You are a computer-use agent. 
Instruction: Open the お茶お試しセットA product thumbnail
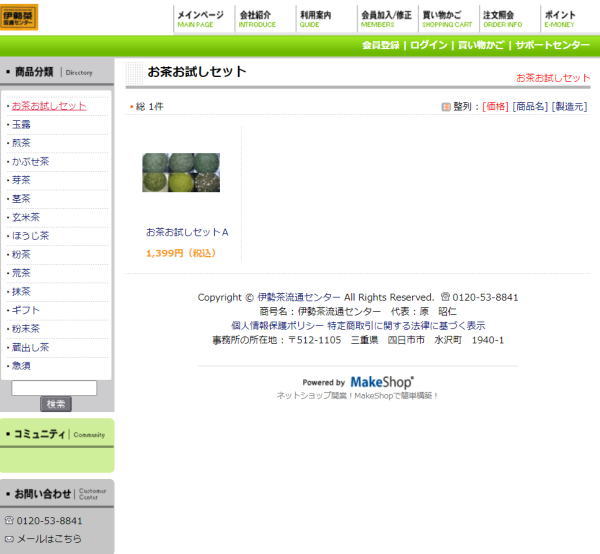click(181, 172)
